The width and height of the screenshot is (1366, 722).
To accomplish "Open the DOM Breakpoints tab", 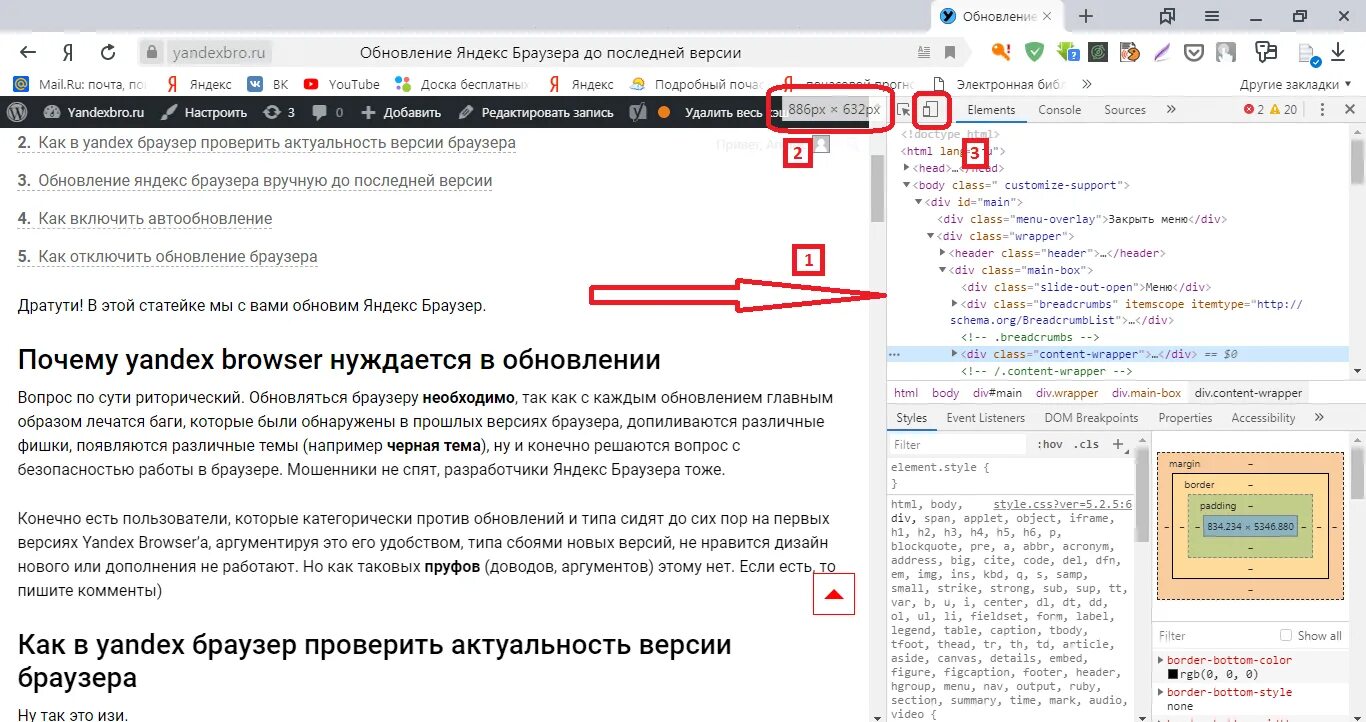I will [1091, 417].
